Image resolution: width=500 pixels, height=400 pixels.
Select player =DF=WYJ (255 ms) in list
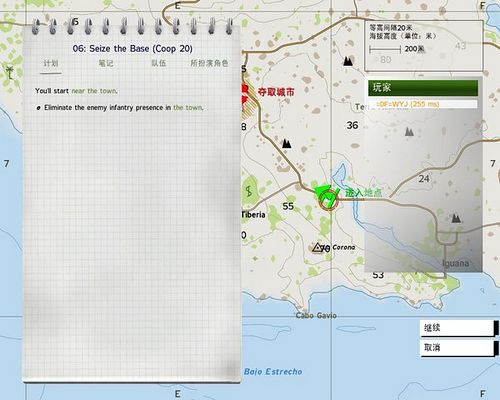(423, 104)
